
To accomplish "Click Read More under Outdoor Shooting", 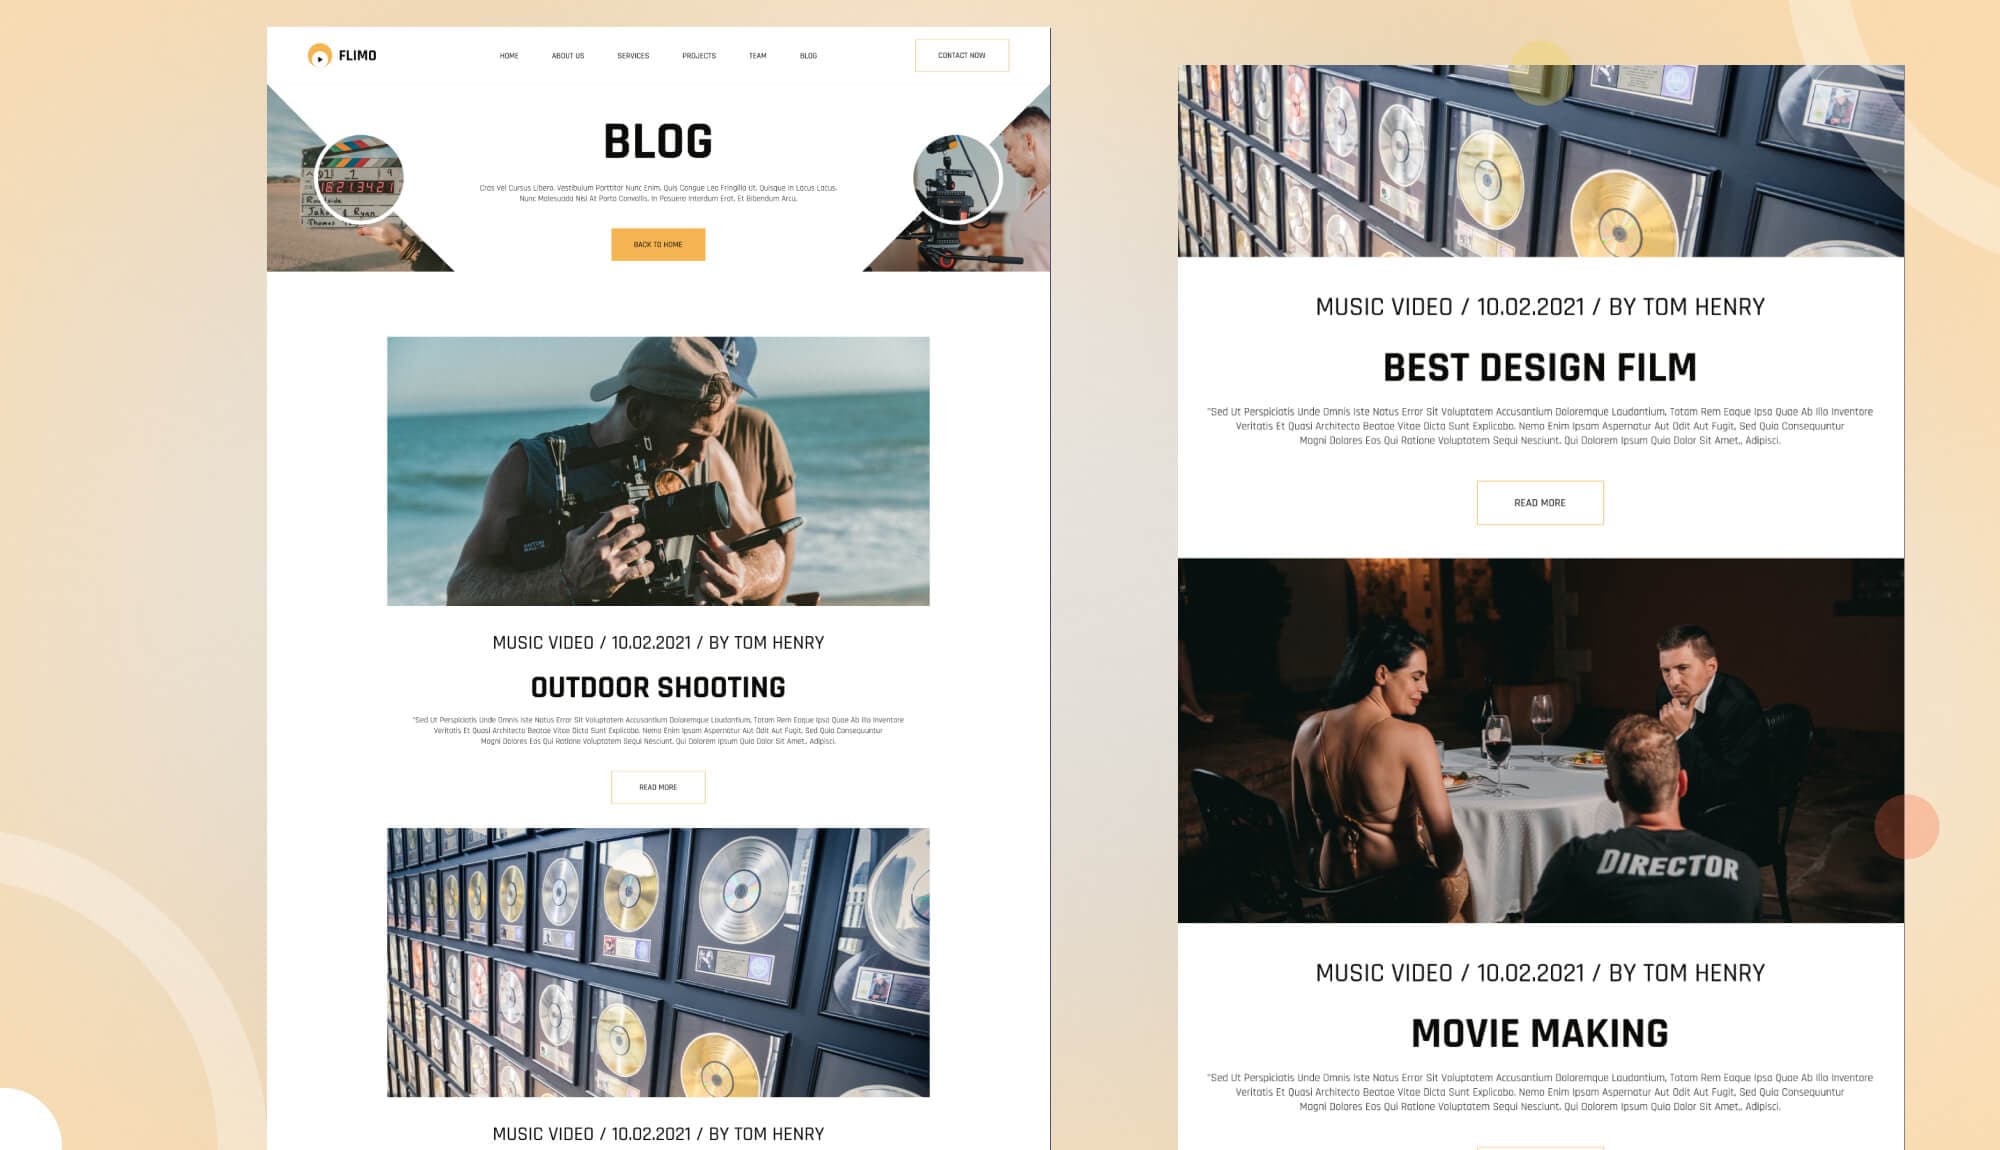I will [x=658, y=787].
